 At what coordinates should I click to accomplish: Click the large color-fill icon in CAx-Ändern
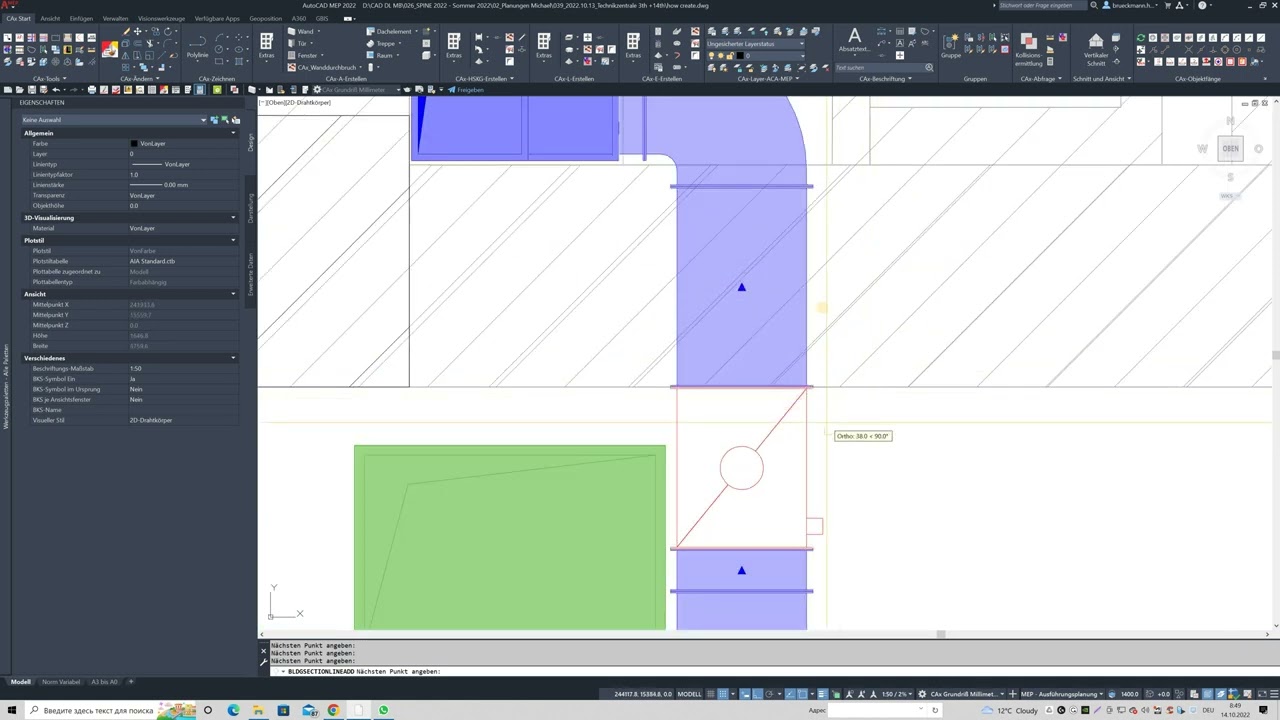pos(109,49)
